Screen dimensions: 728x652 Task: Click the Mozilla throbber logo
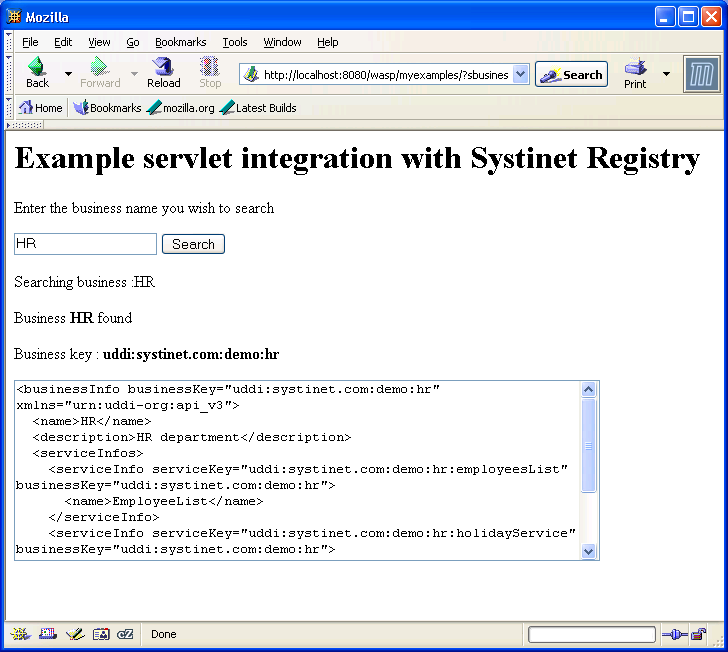coord(702,74)
